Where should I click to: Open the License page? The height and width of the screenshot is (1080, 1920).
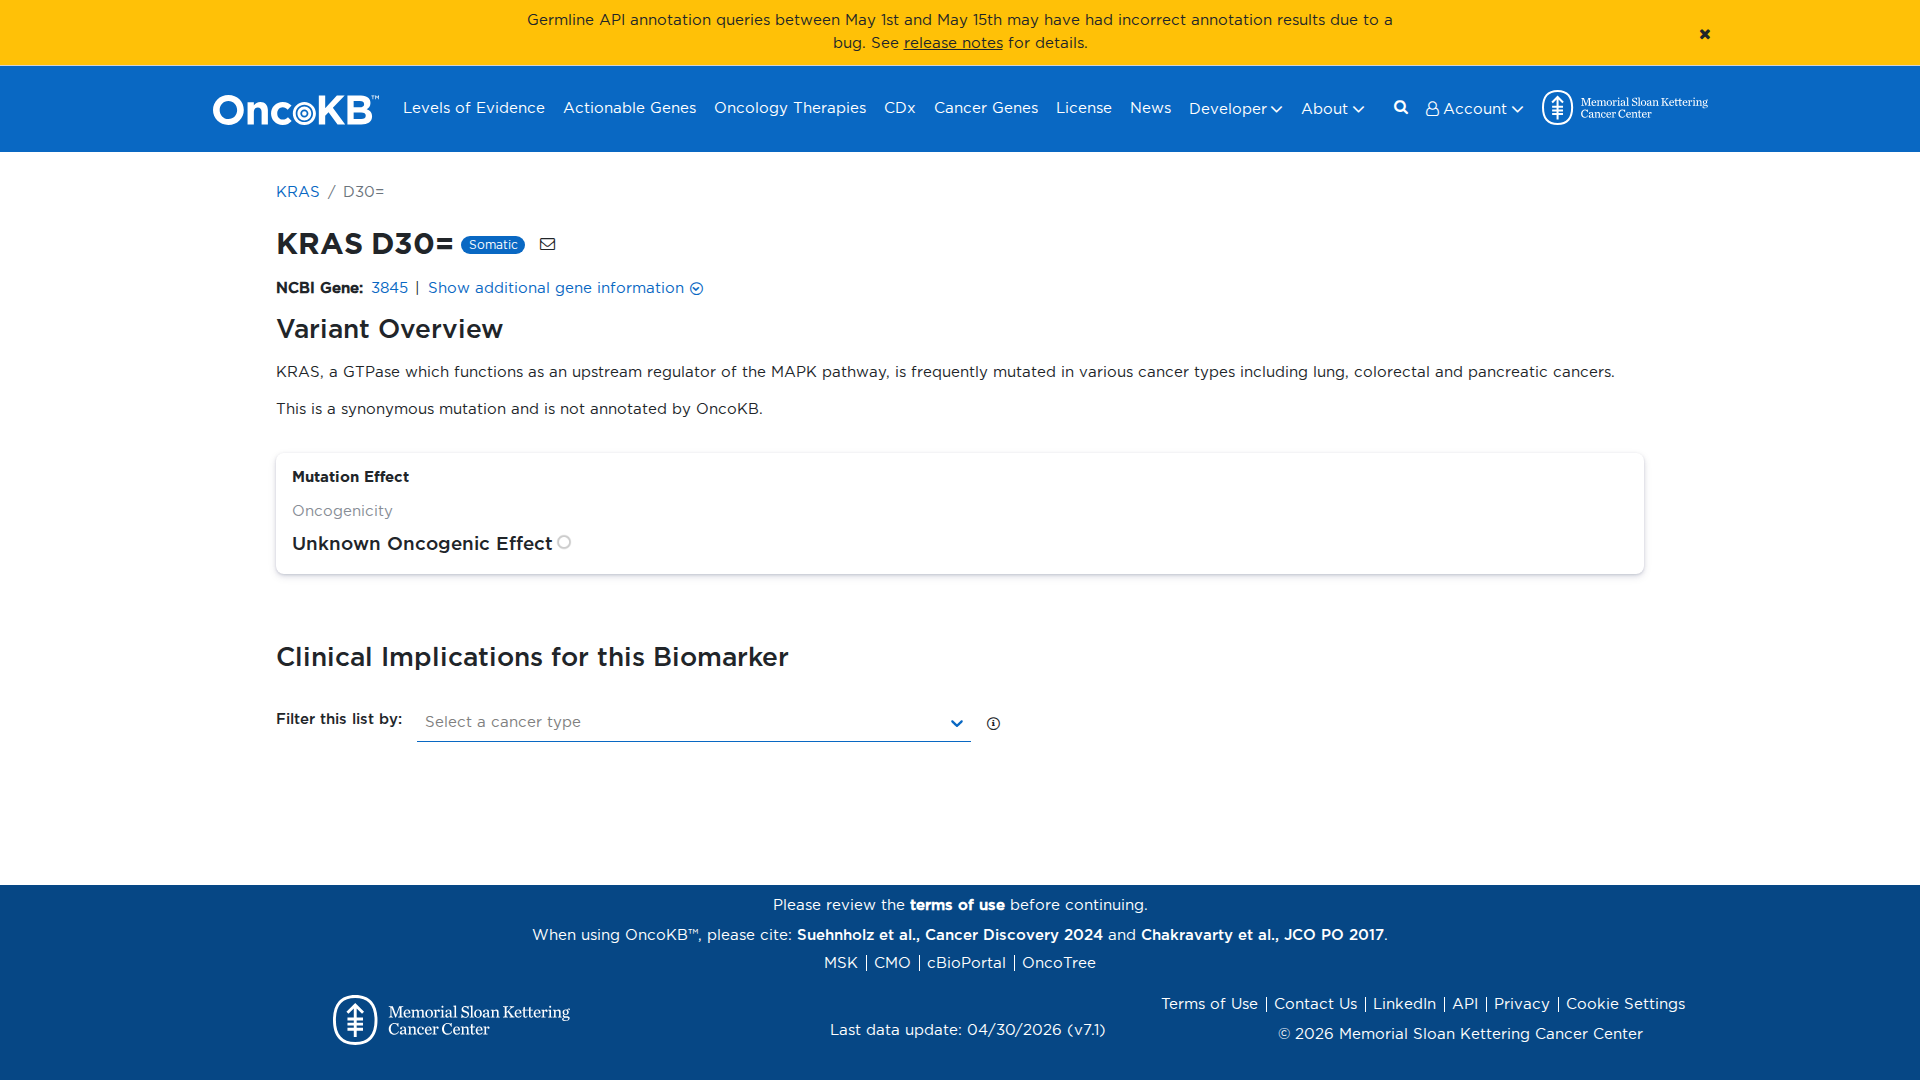1084,108
